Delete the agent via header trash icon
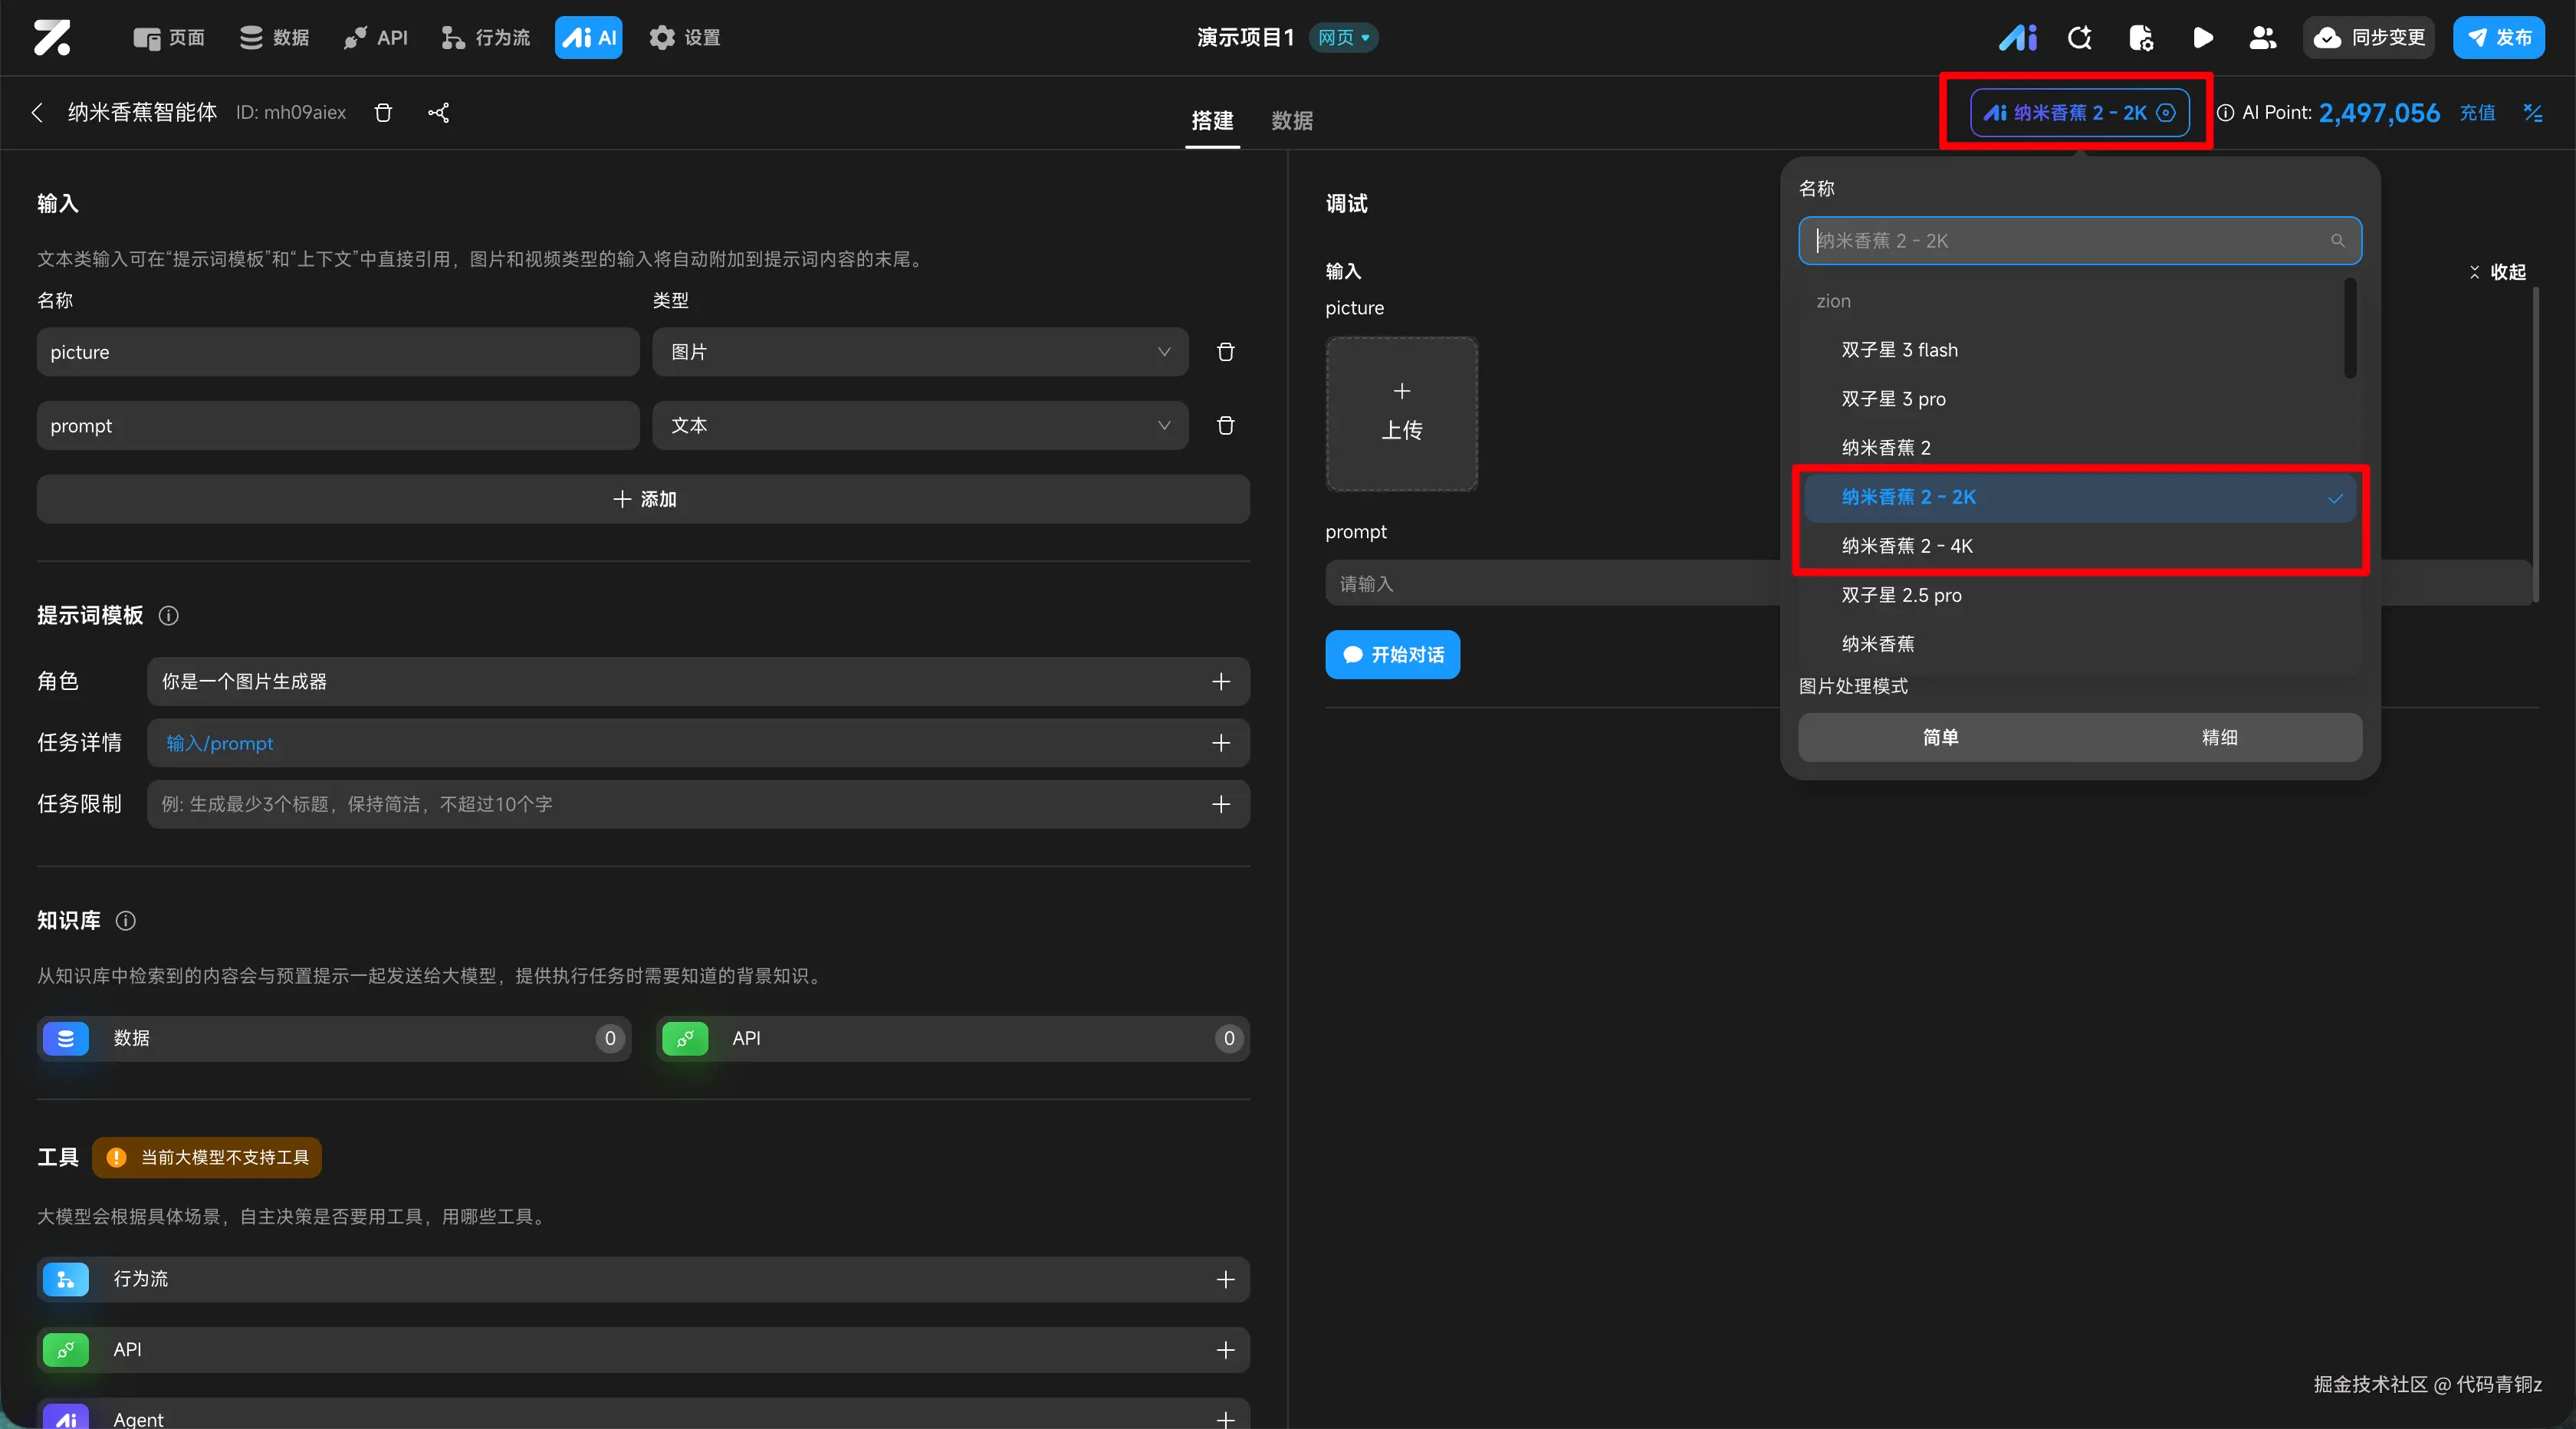This screenshot has height=1429, width=2576. tap(383, 112)
